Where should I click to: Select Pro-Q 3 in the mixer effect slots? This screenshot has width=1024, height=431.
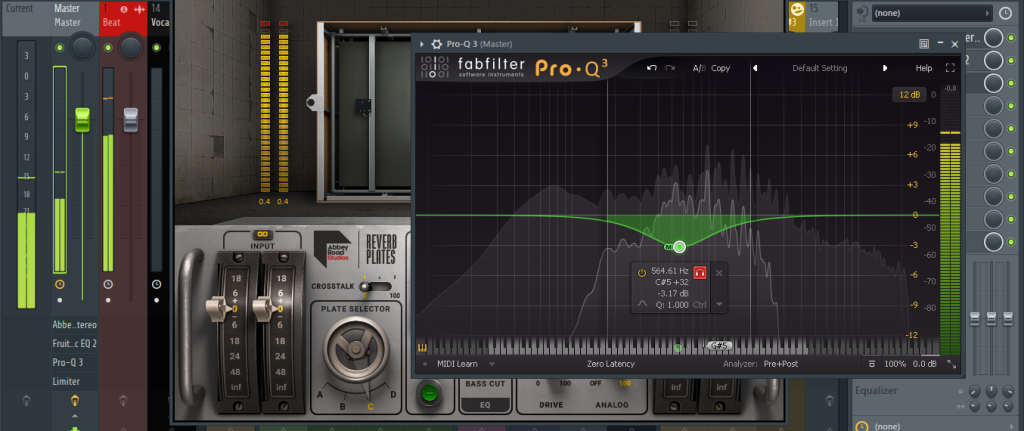(x=67, y=362)
